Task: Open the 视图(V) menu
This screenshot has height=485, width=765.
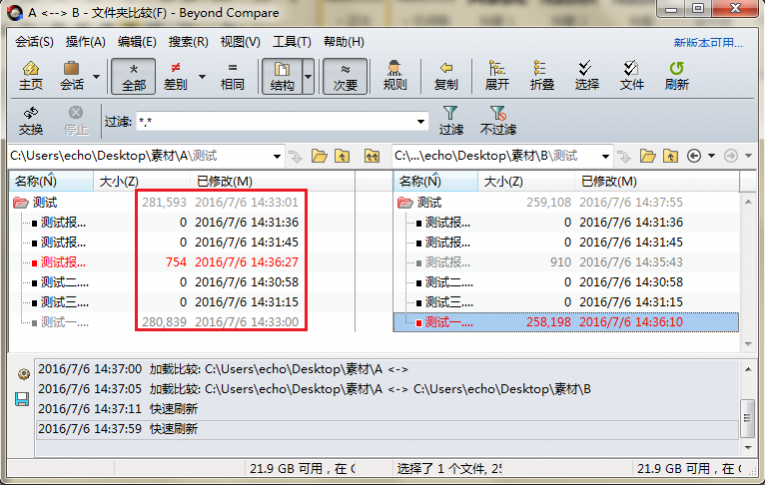Action: click(240, 42)
